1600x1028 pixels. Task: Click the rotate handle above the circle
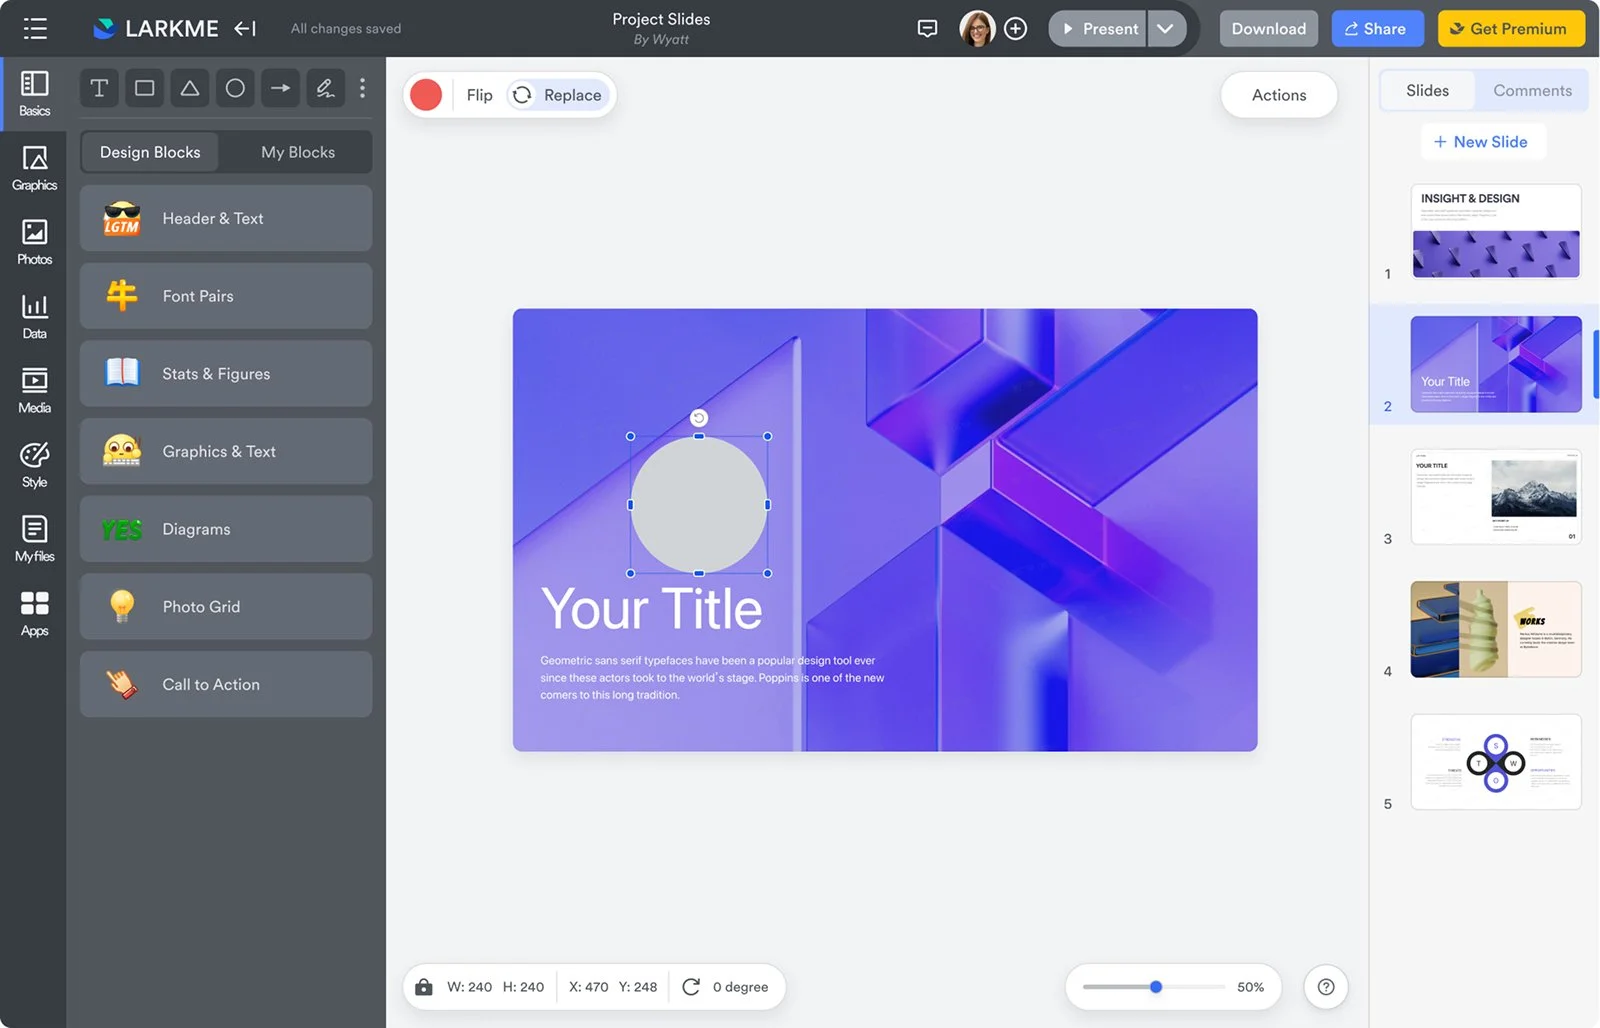tap(699, 418)
